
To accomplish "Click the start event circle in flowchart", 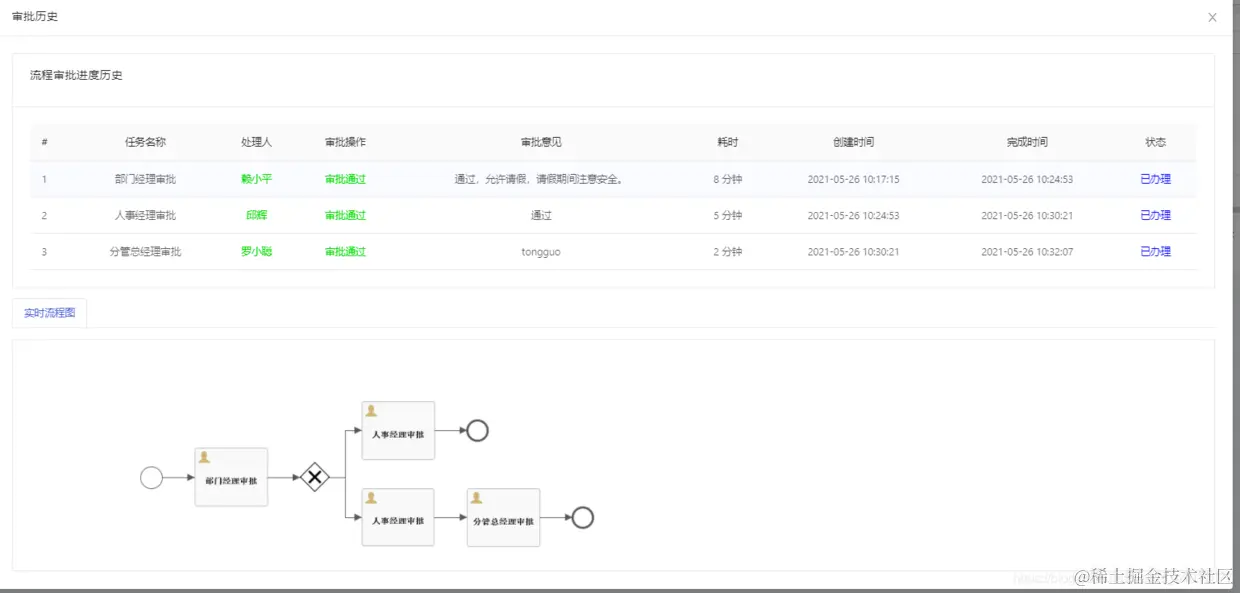I will pos(151,478).
